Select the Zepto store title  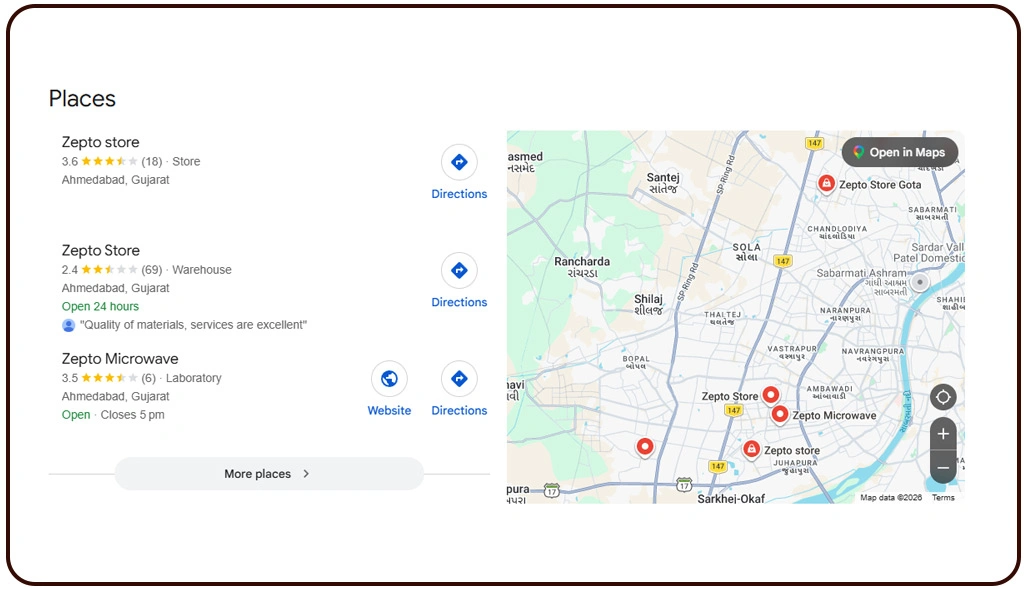[x=100, y=142]
